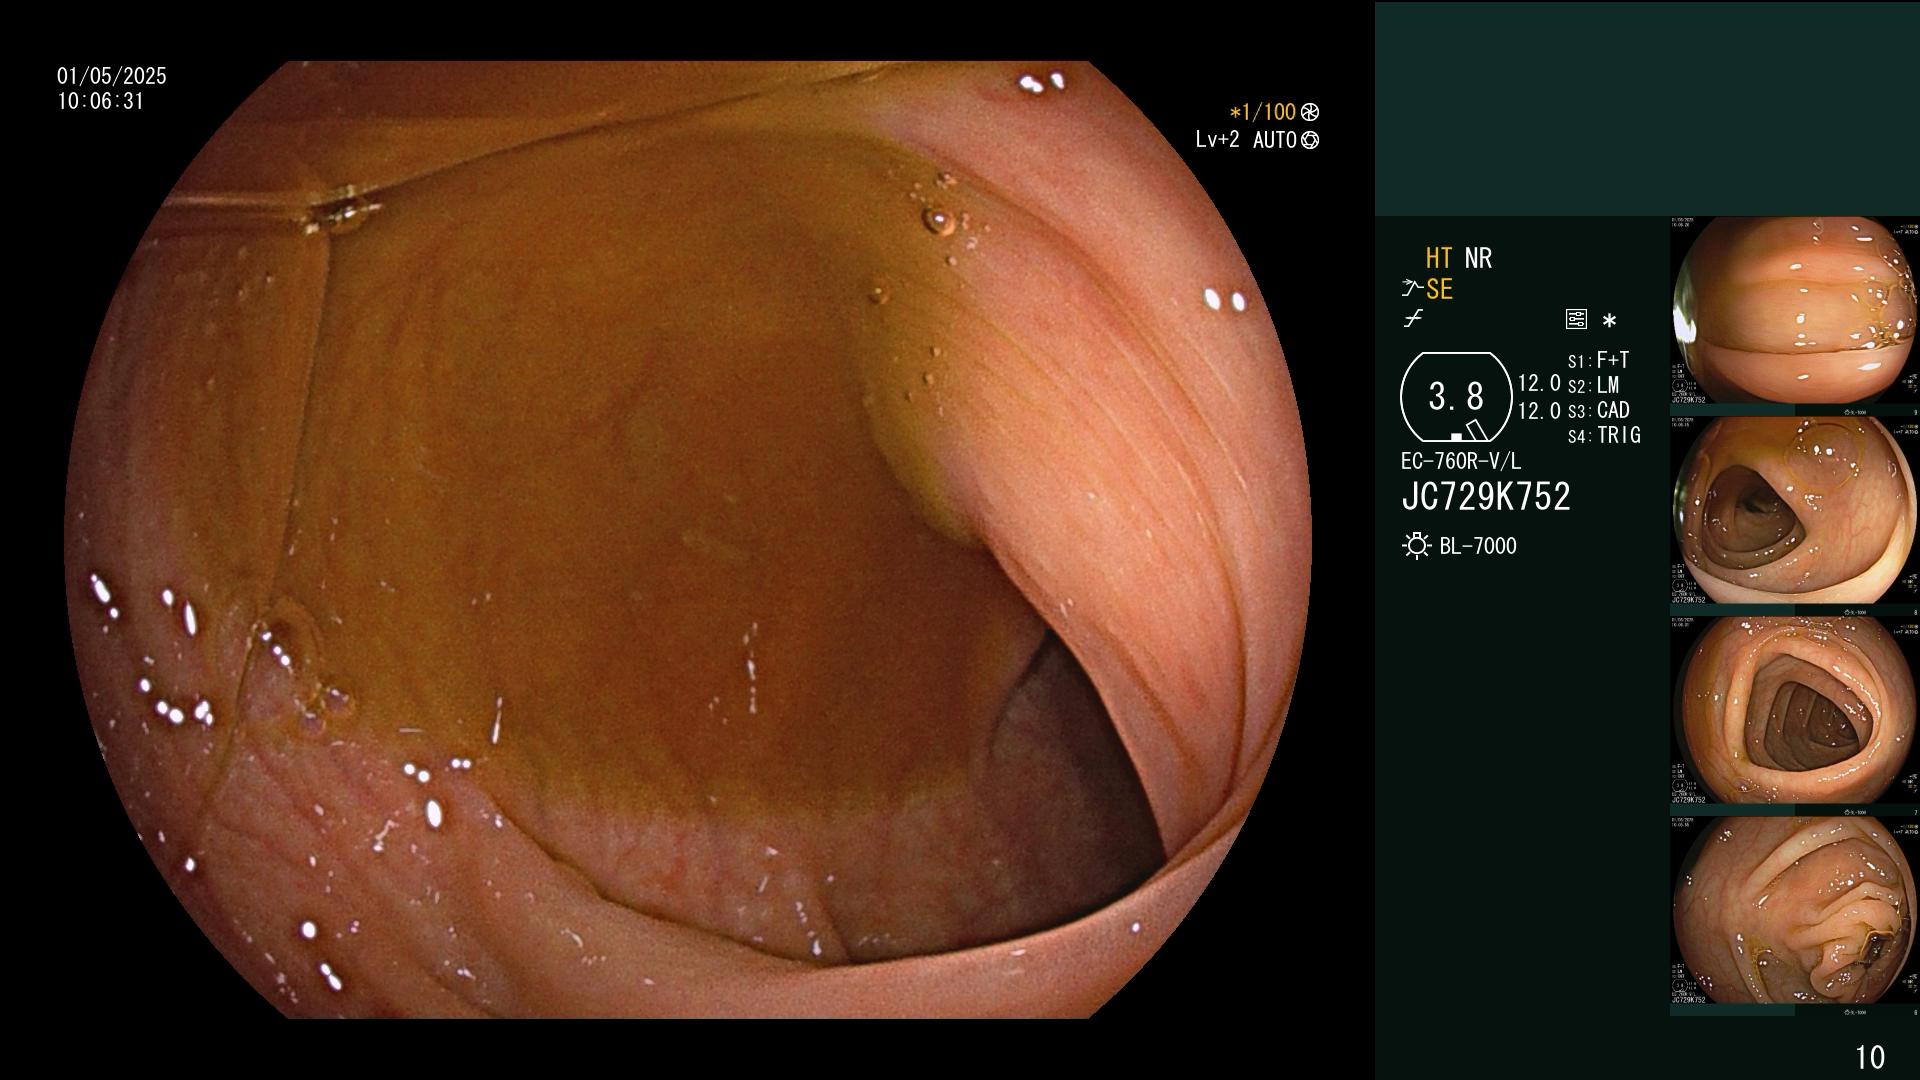Click the shutter icon beside *1/100
Viewport: 1920px width, 1080px height.
point(1310,112)
